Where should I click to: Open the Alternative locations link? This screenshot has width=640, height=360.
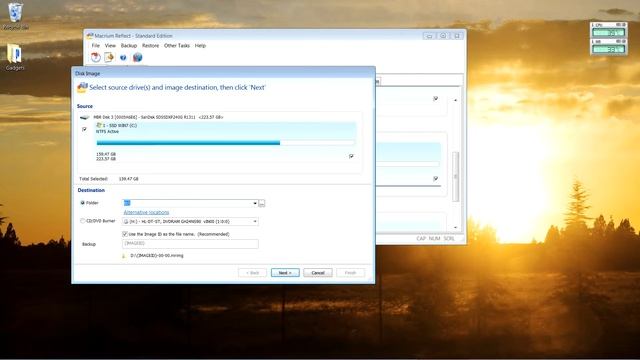tap(146, 212)
